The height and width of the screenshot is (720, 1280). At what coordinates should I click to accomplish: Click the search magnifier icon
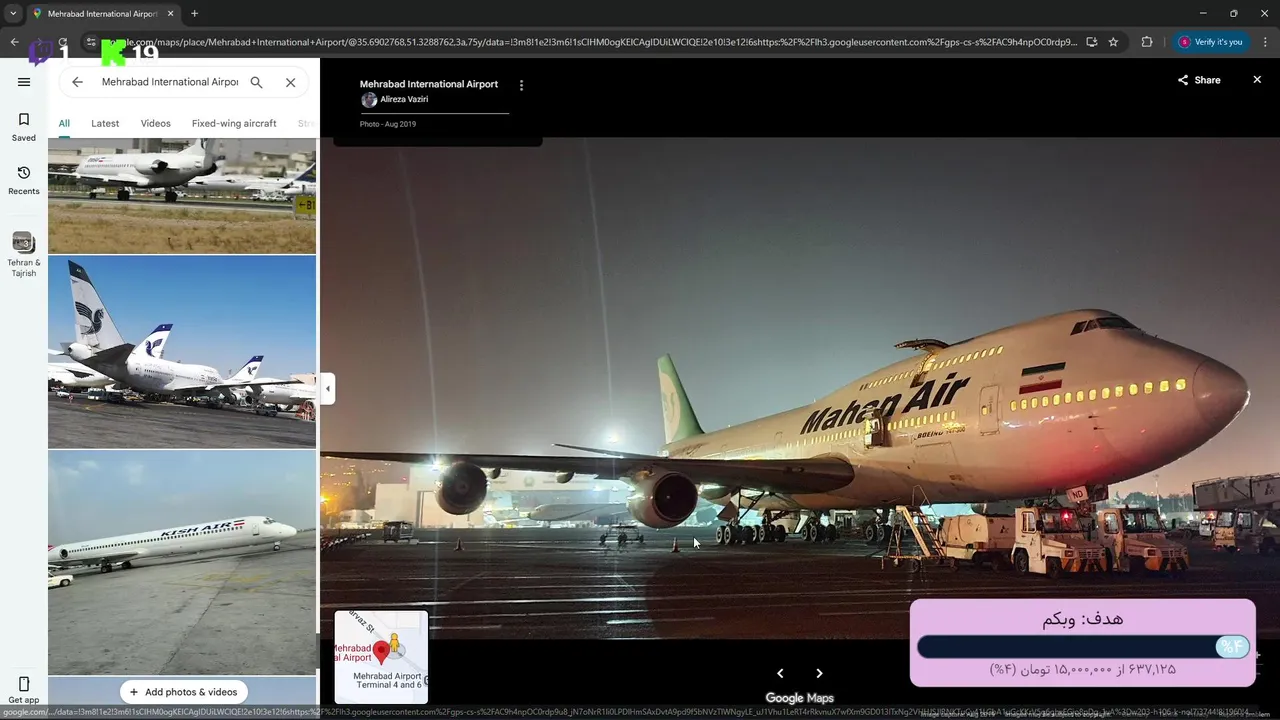(256, 82)
